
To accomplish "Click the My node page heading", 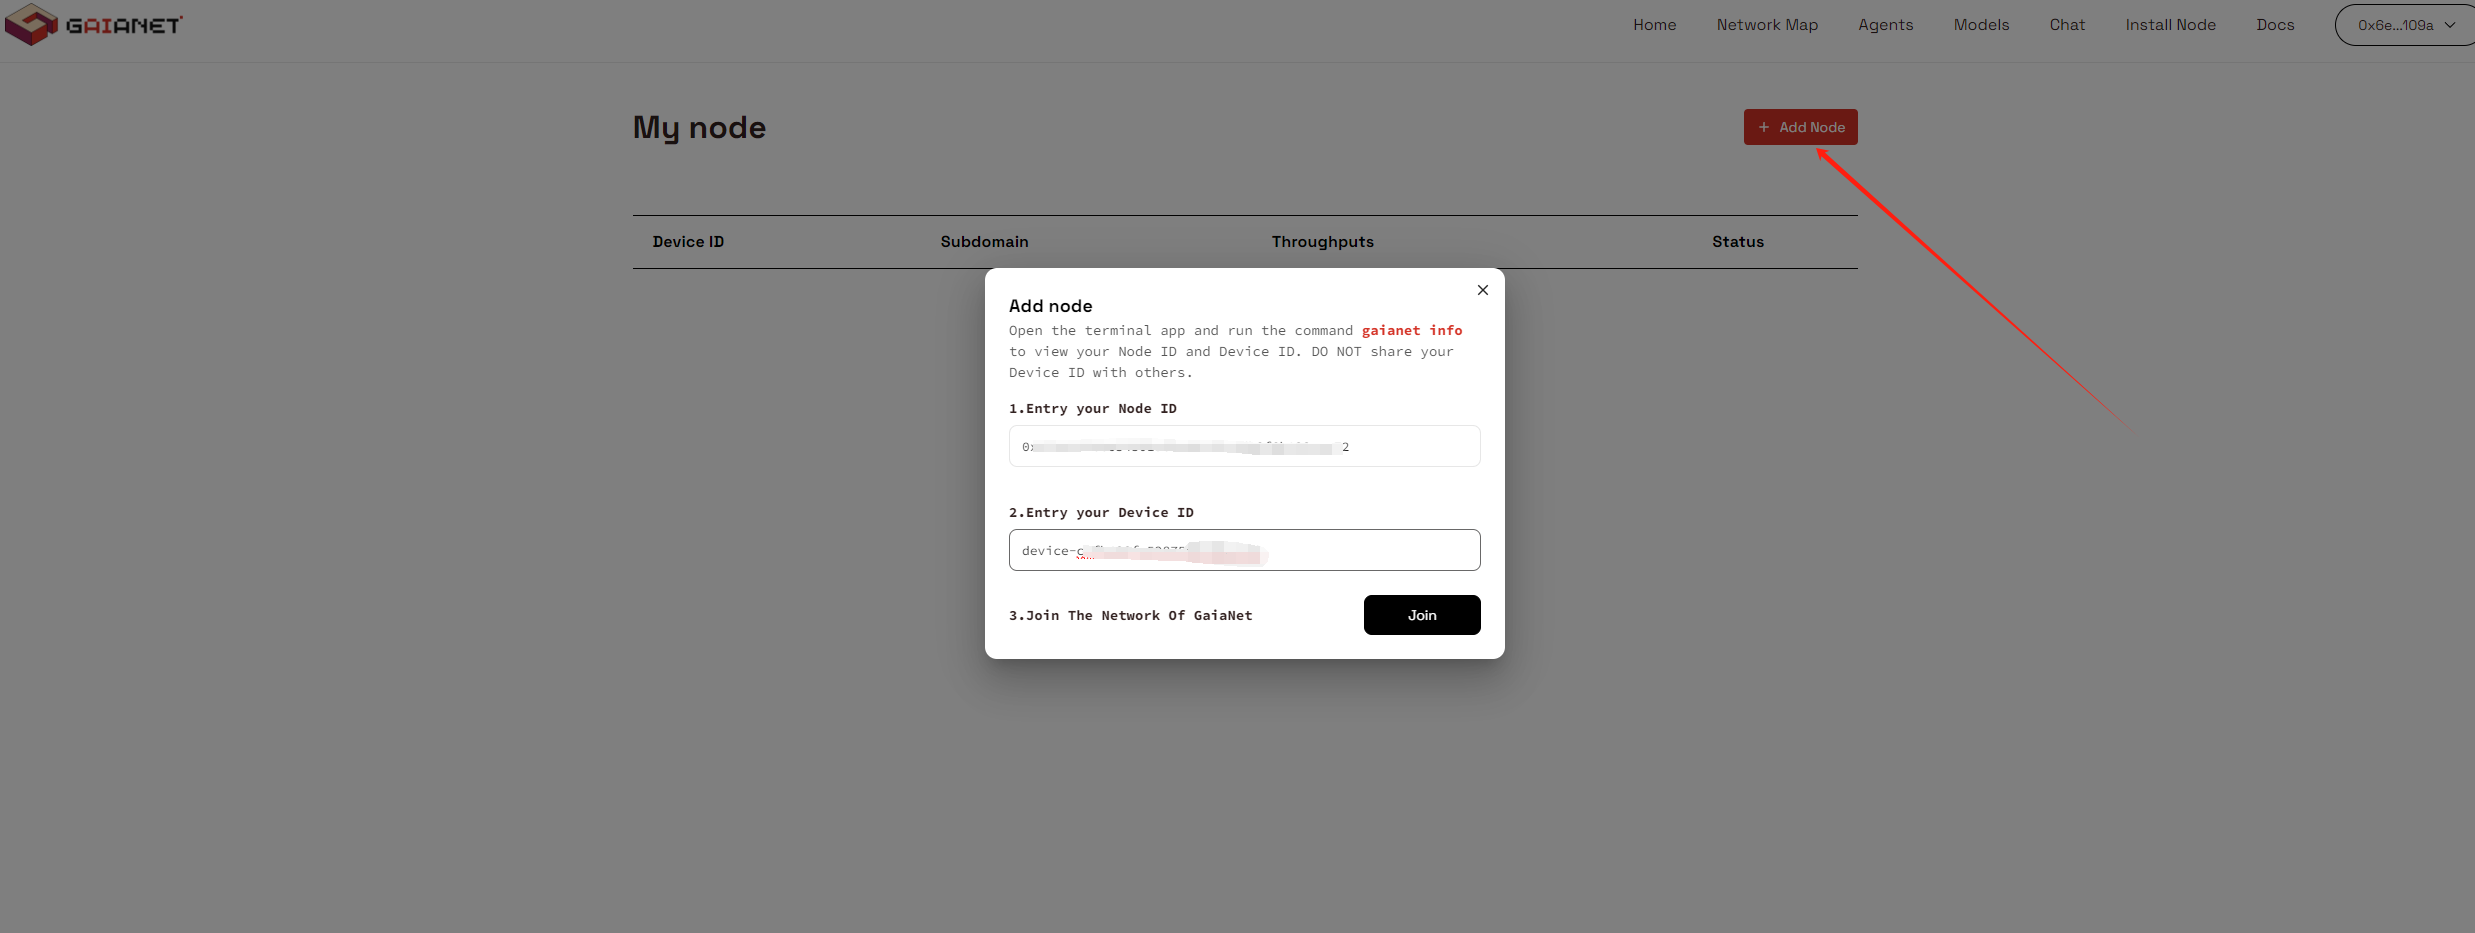I will pos(699,128).
